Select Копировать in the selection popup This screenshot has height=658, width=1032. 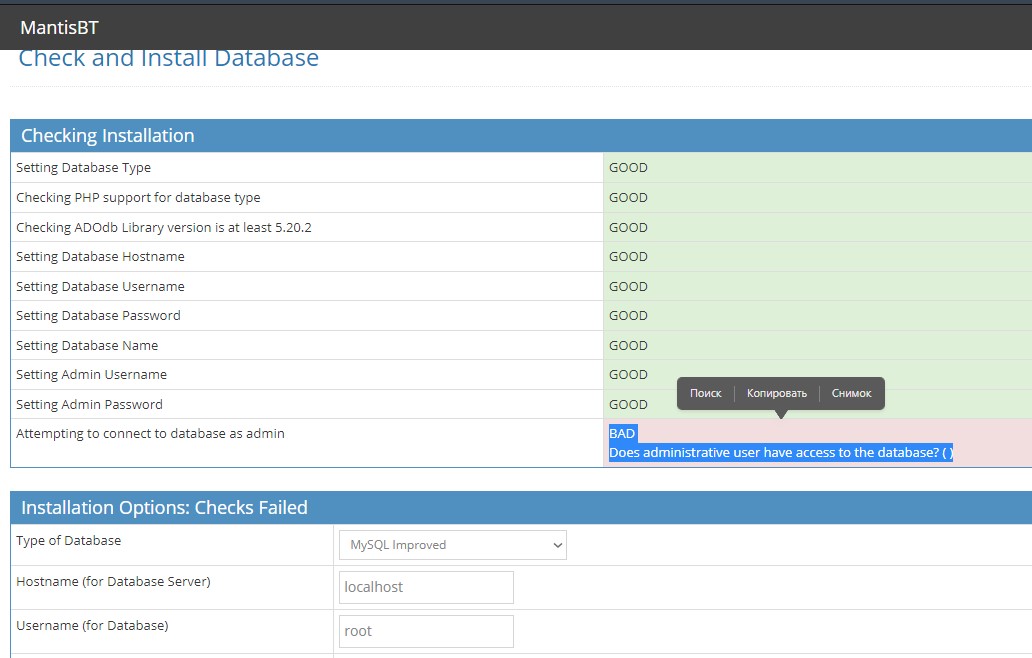[x=776, y=393]
